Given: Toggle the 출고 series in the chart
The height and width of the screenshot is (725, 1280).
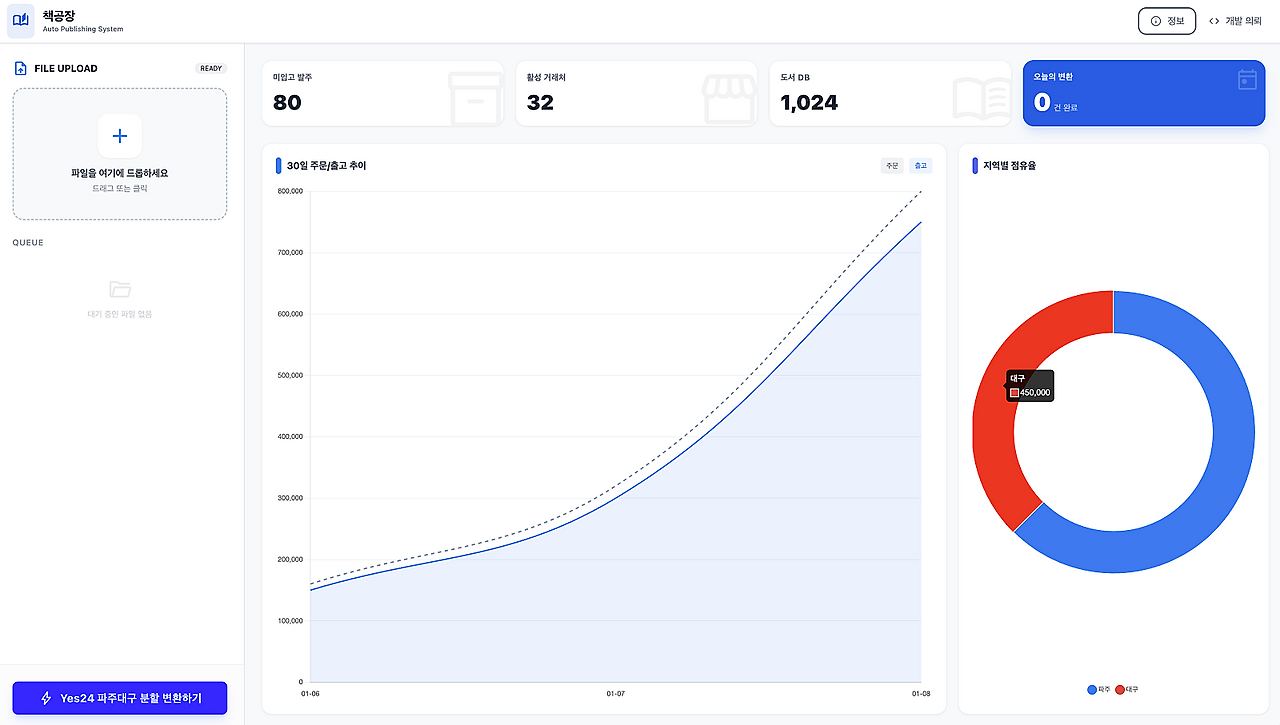Looking at the screenshot, I should pos(920,166).
